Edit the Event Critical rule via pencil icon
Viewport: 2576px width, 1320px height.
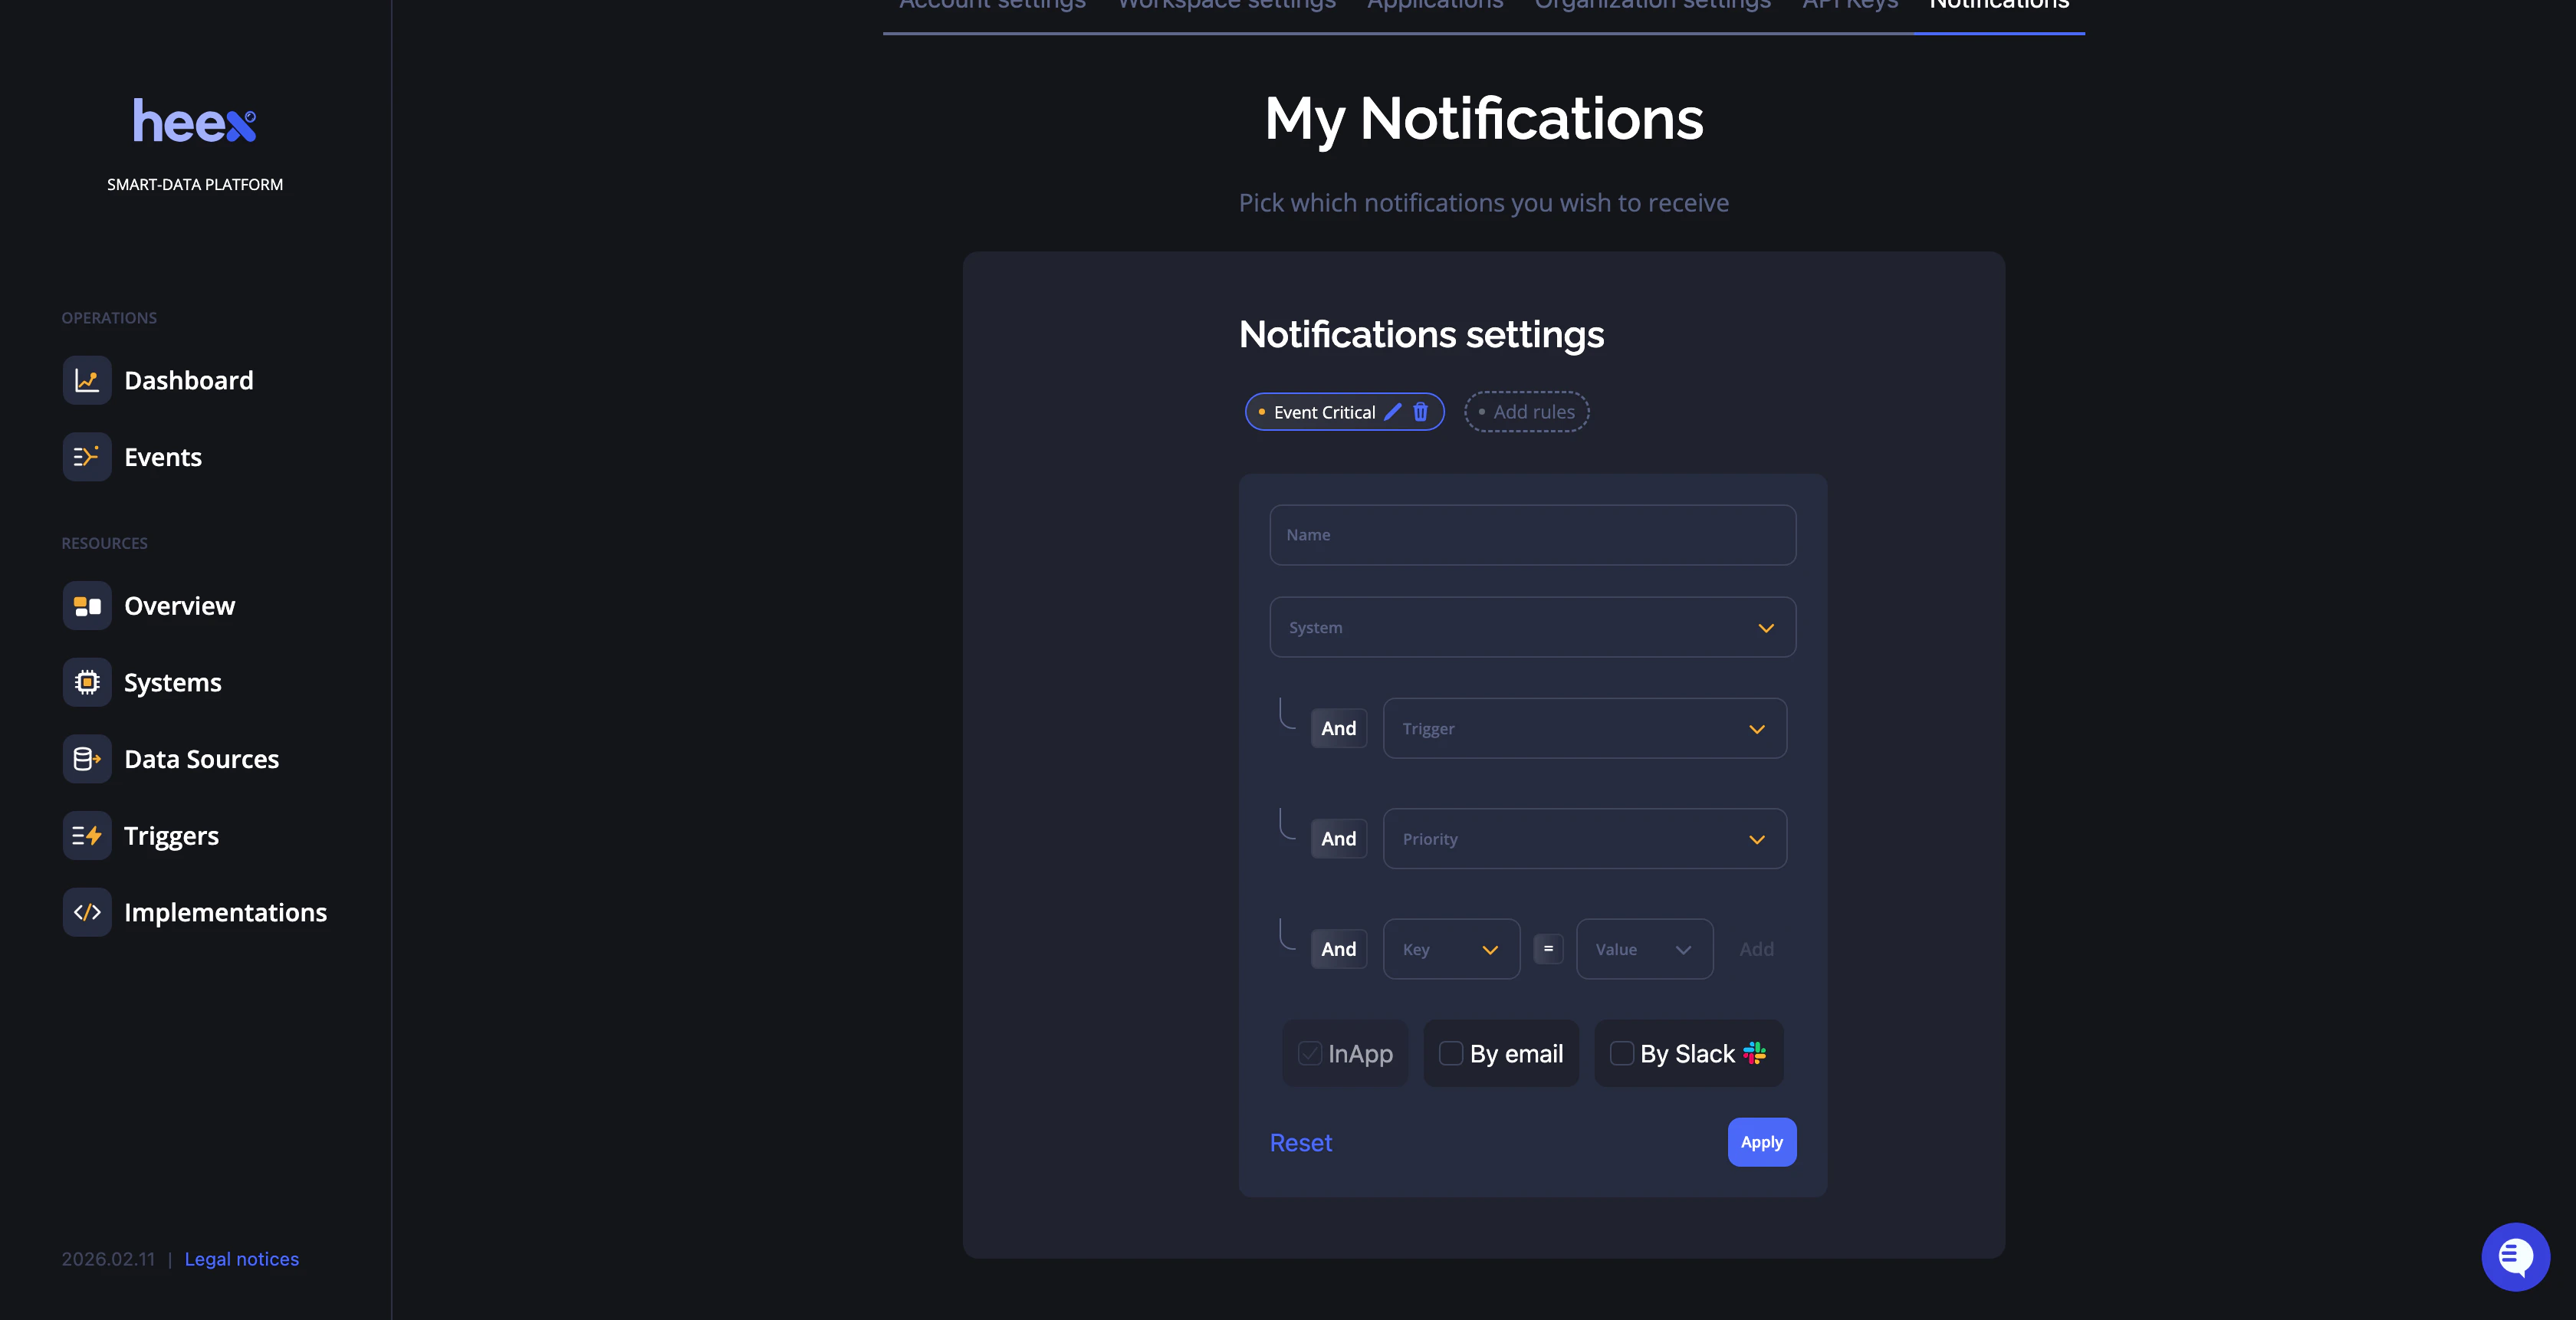pyautogui.click(x=1394, y=412)
